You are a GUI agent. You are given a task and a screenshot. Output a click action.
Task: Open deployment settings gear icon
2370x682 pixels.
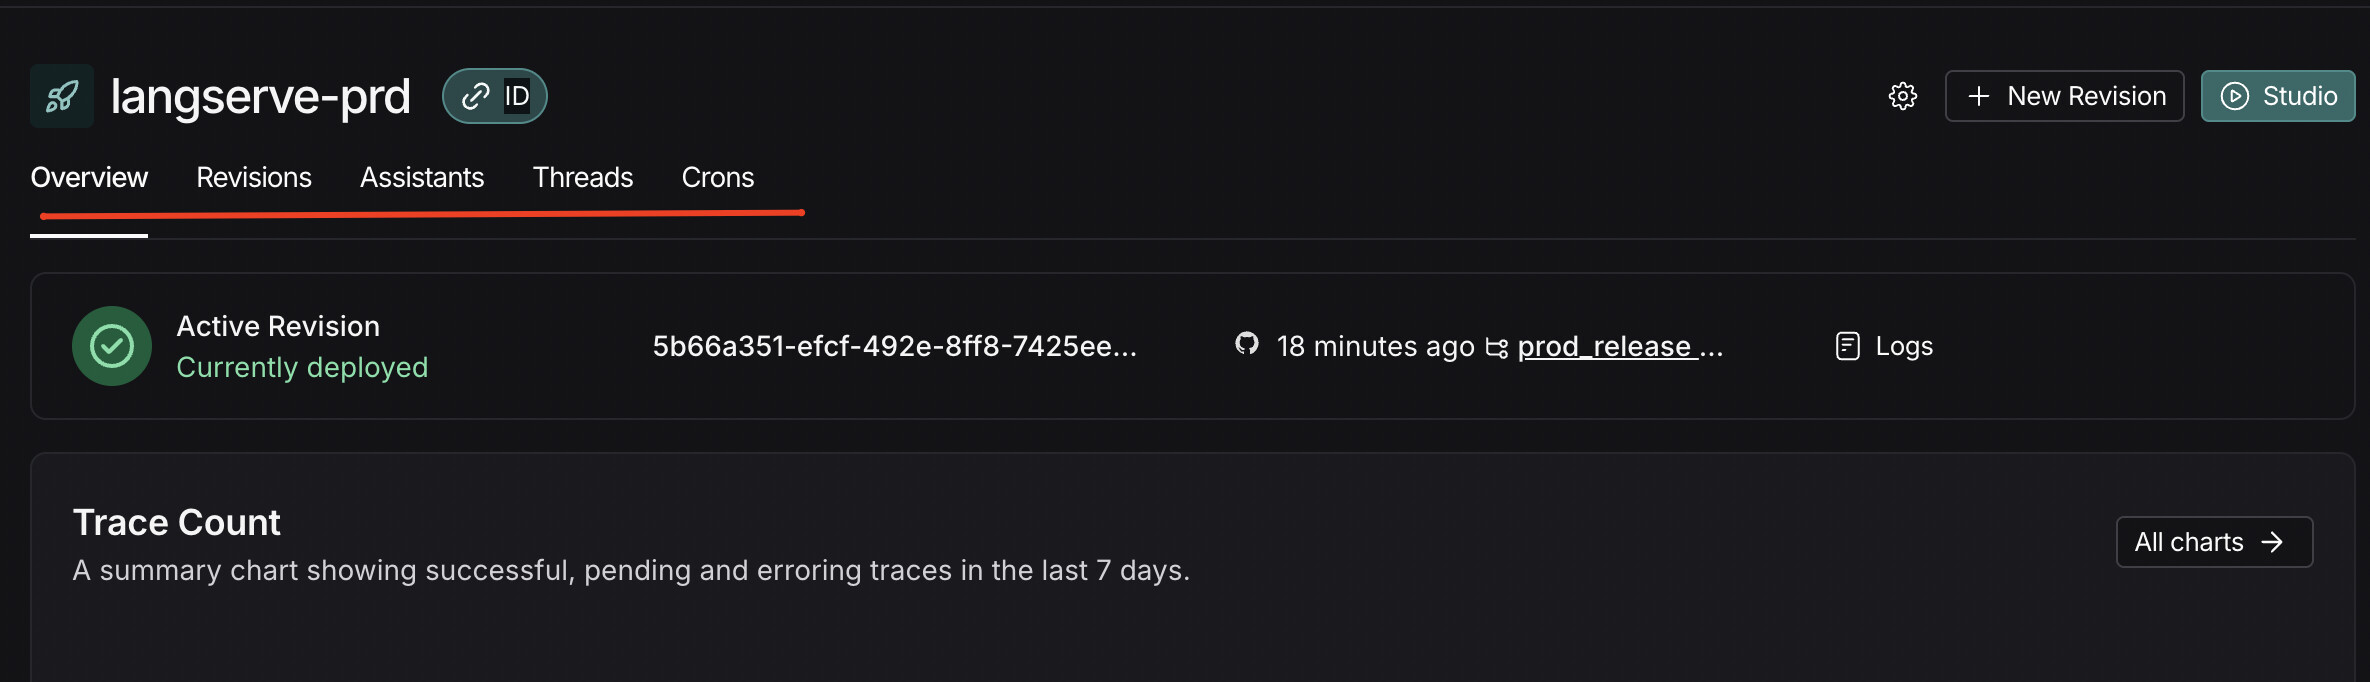point(1903,96)
